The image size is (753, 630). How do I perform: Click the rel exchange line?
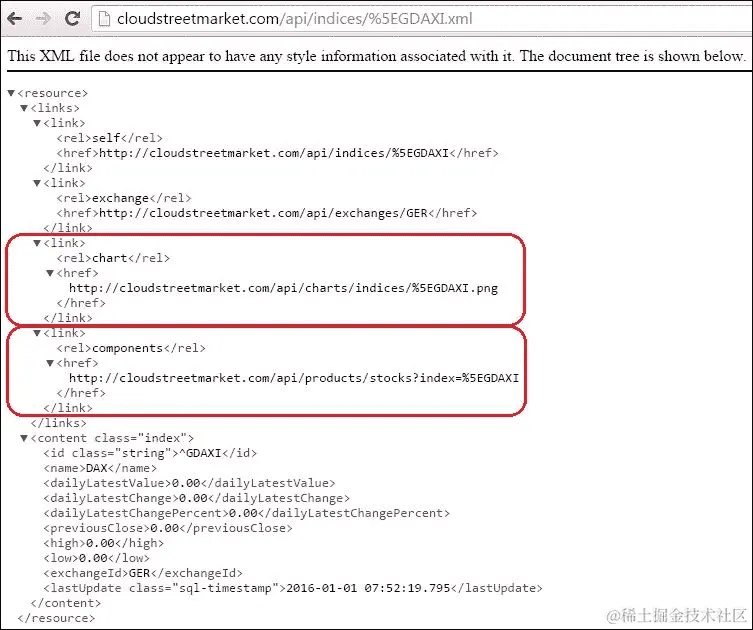pos(124,198)
